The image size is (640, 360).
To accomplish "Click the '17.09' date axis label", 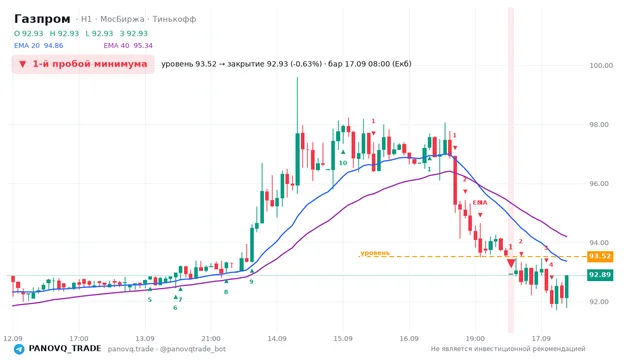I will [x=541, y=338].
